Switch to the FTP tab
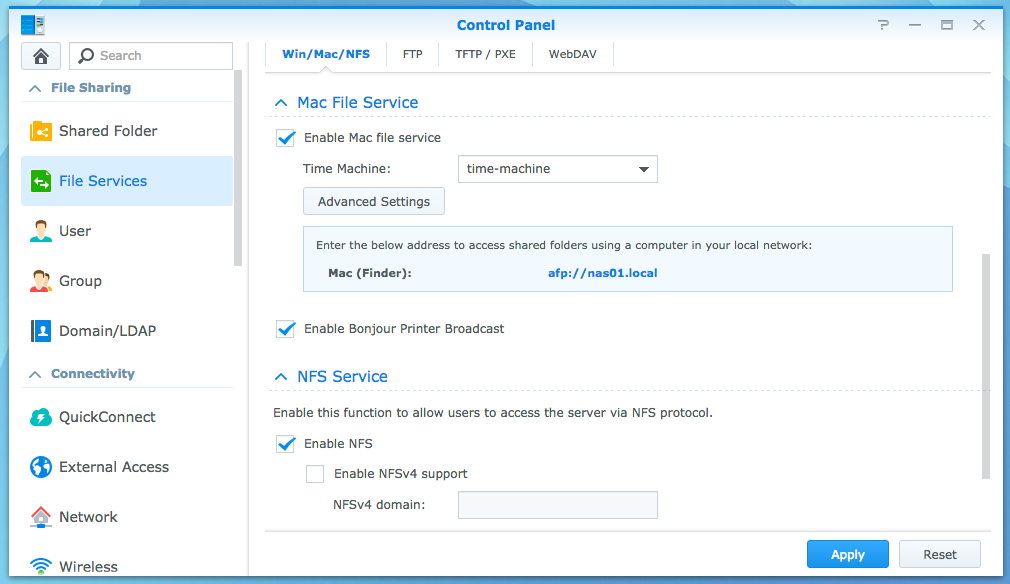Screen dimensions: 1010x584 (412, 54)
